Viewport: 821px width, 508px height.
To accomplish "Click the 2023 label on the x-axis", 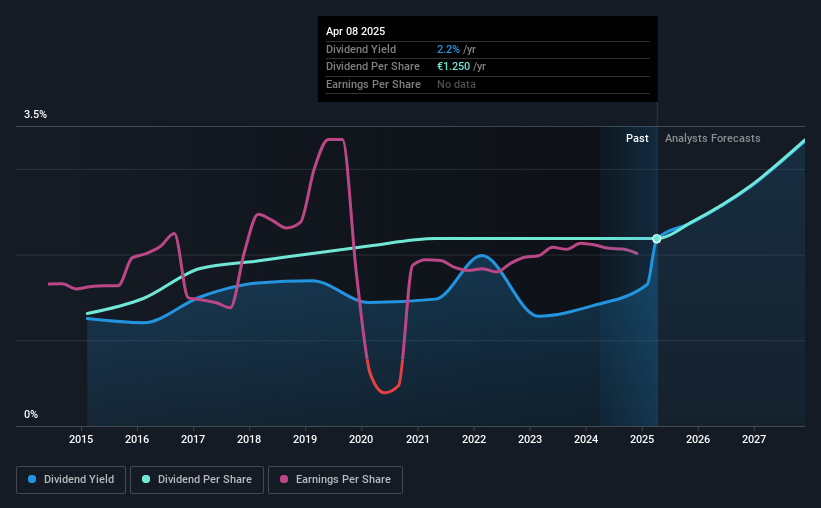I will point(530,439).
